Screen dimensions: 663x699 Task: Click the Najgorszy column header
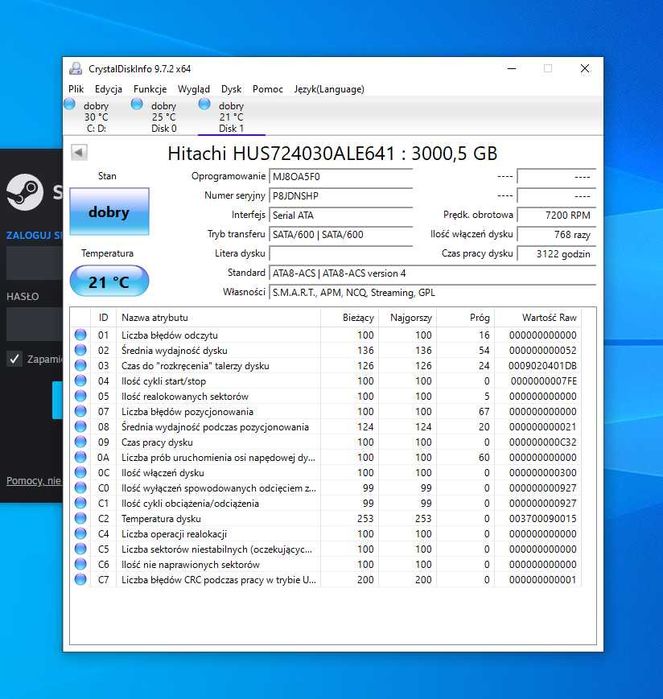pos(408,317)
